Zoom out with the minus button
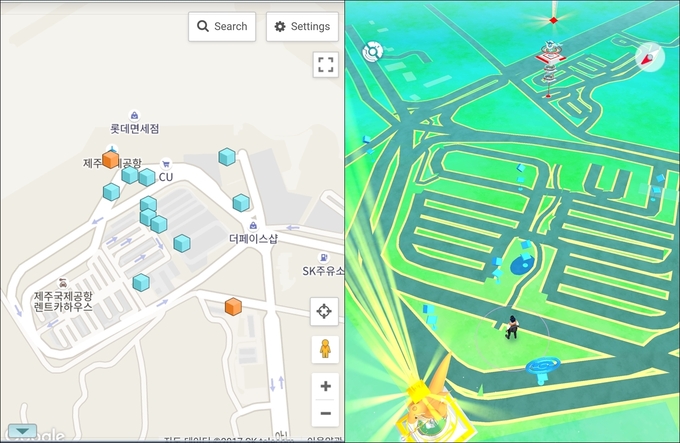 (325, 413)
